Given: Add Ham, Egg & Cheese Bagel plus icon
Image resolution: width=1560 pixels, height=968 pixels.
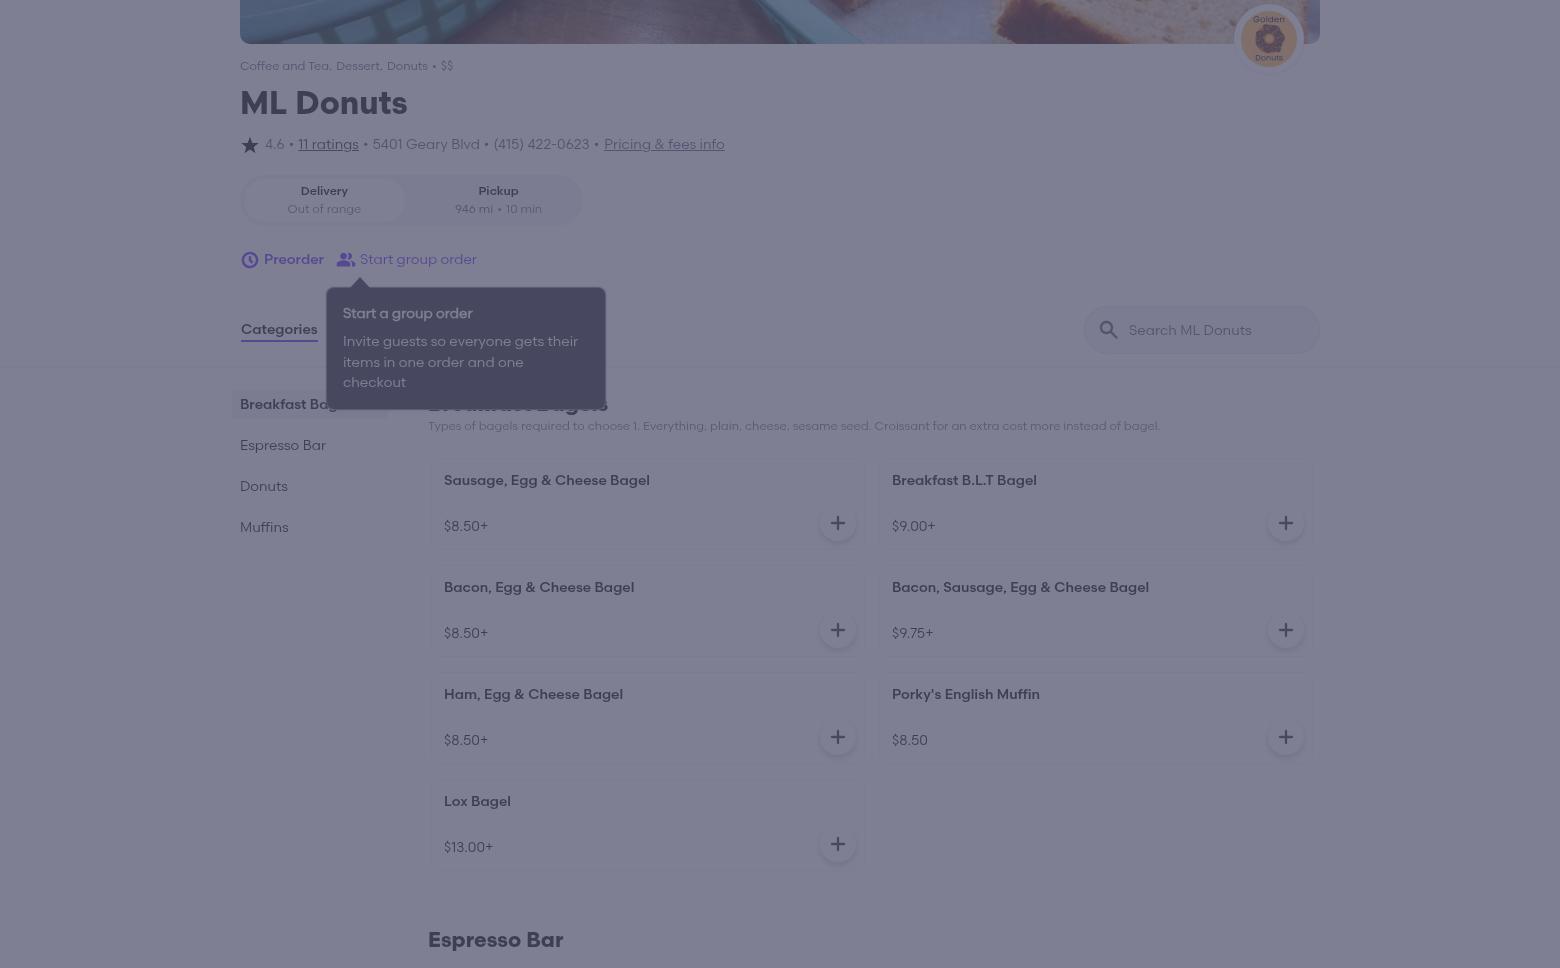Looking at the screenshot, I should [x=838, y=737].
